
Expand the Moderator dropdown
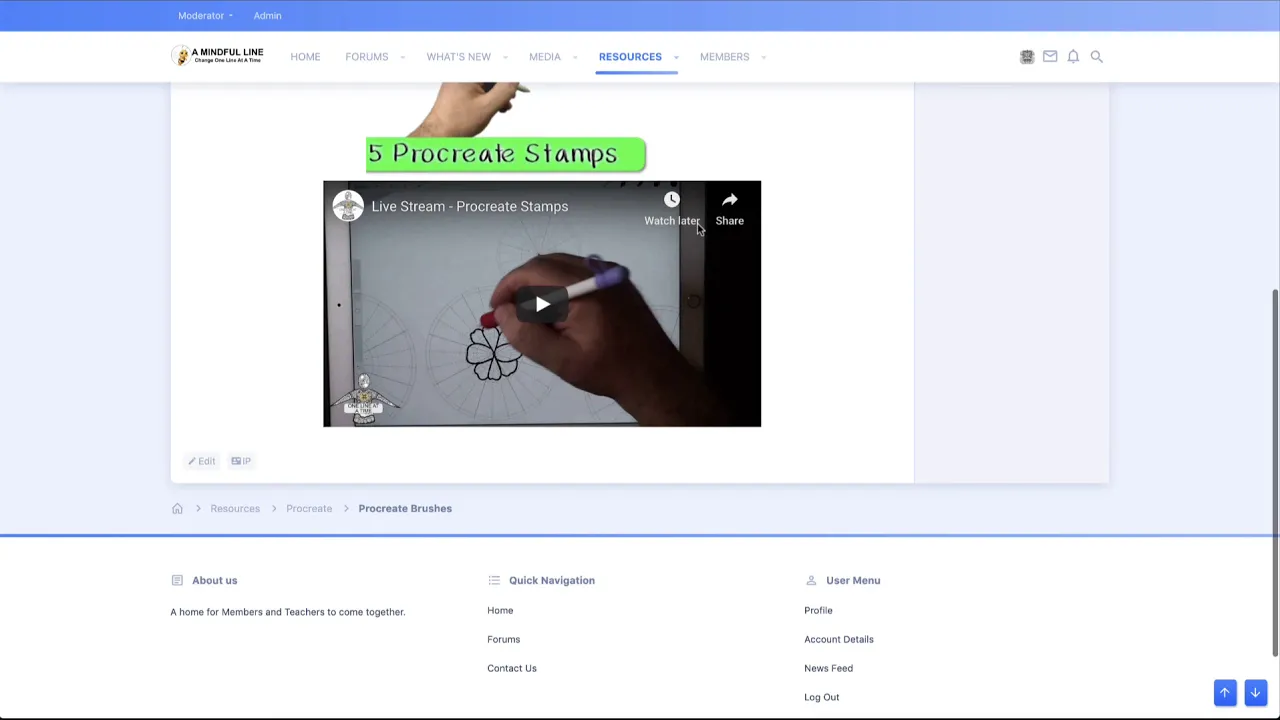[205, 16]
